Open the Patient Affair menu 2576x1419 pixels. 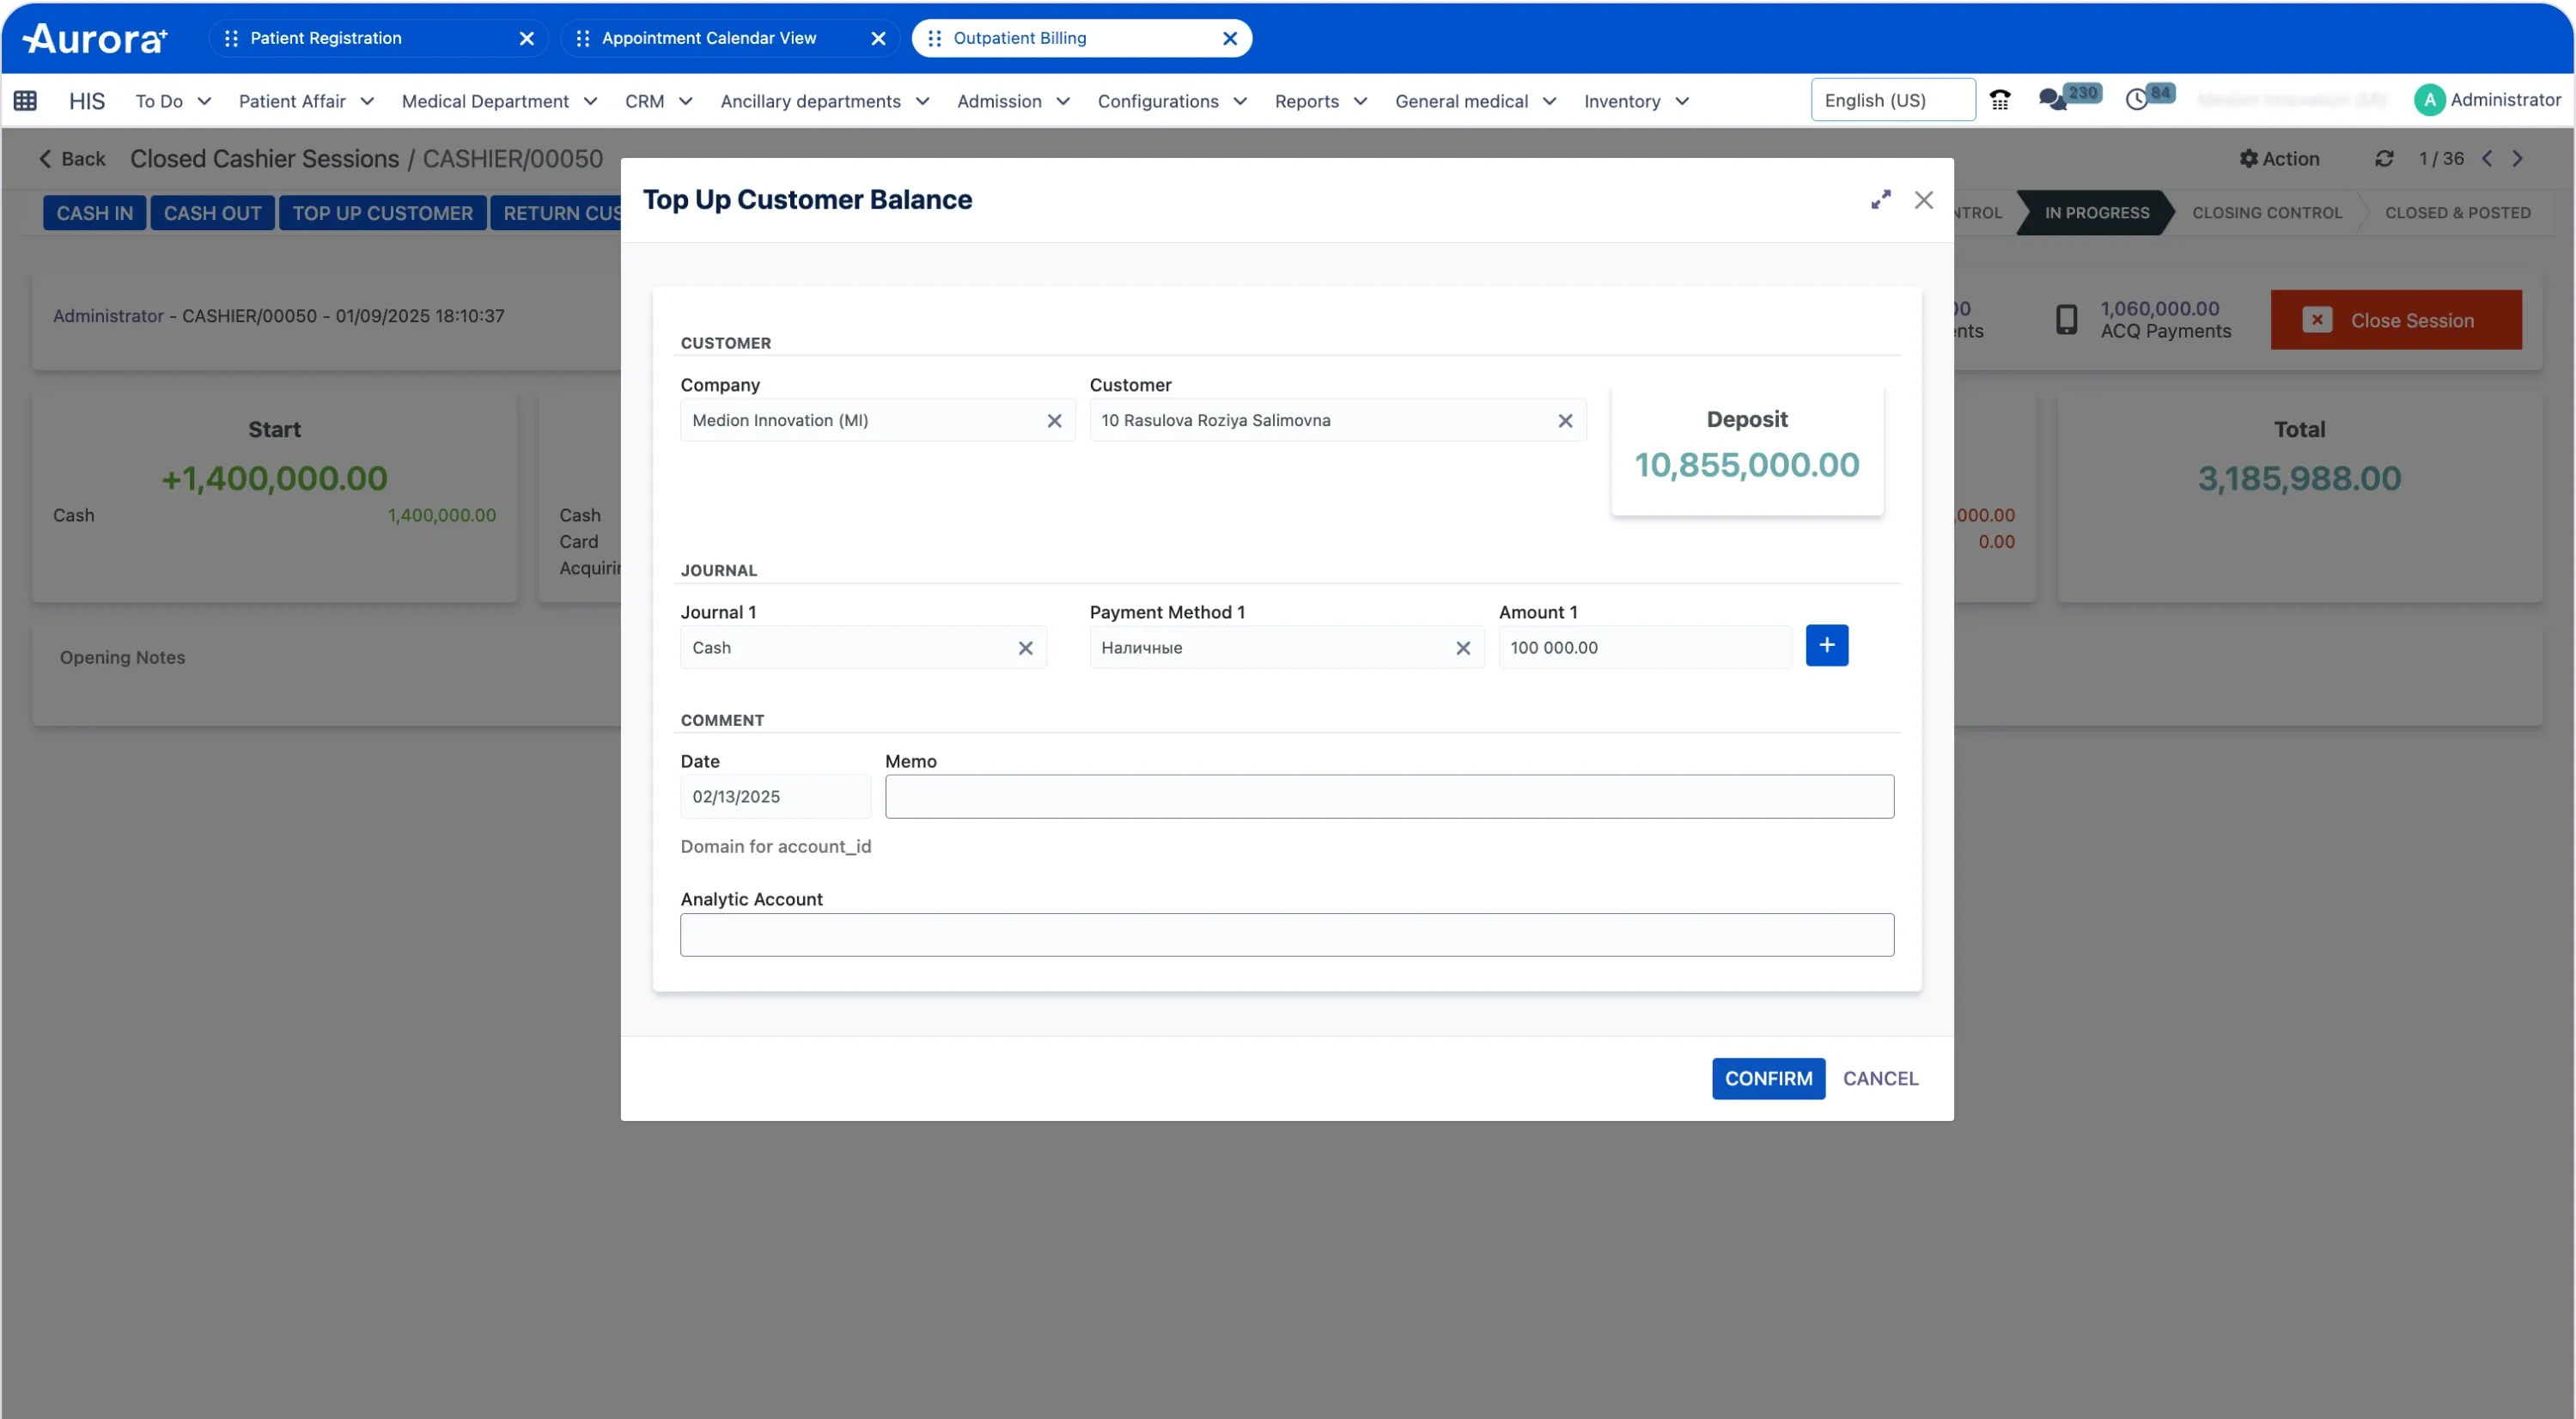305,101
